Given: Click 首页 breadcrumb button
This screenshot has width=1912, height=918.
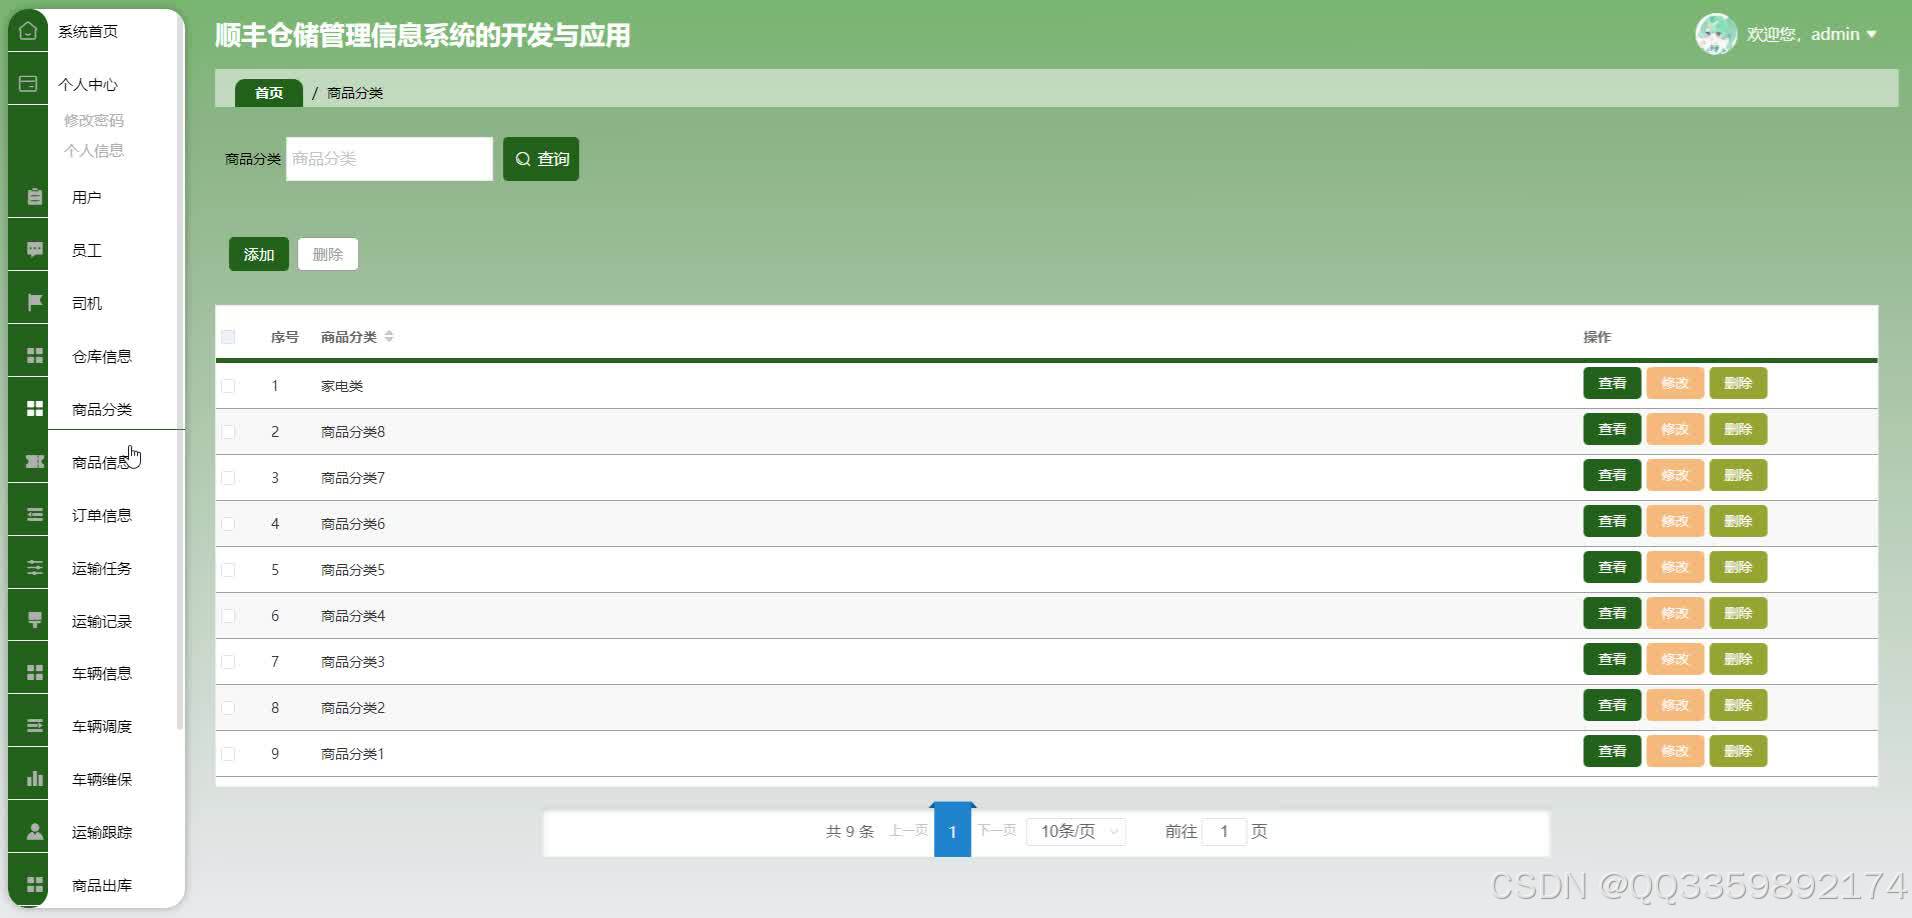Looking at the screenshot, I should tap(269, 93).
